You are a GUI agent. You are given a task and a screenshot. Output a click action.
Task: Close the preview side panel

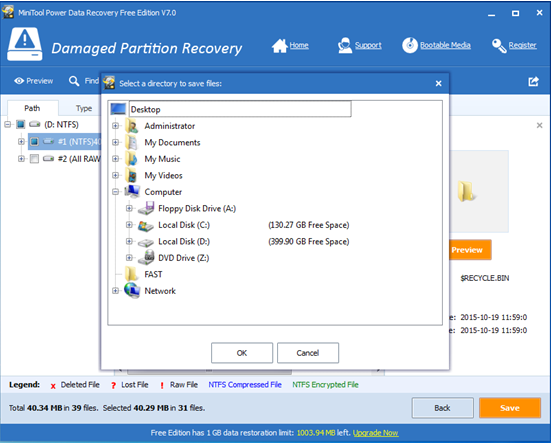[539, 125]
